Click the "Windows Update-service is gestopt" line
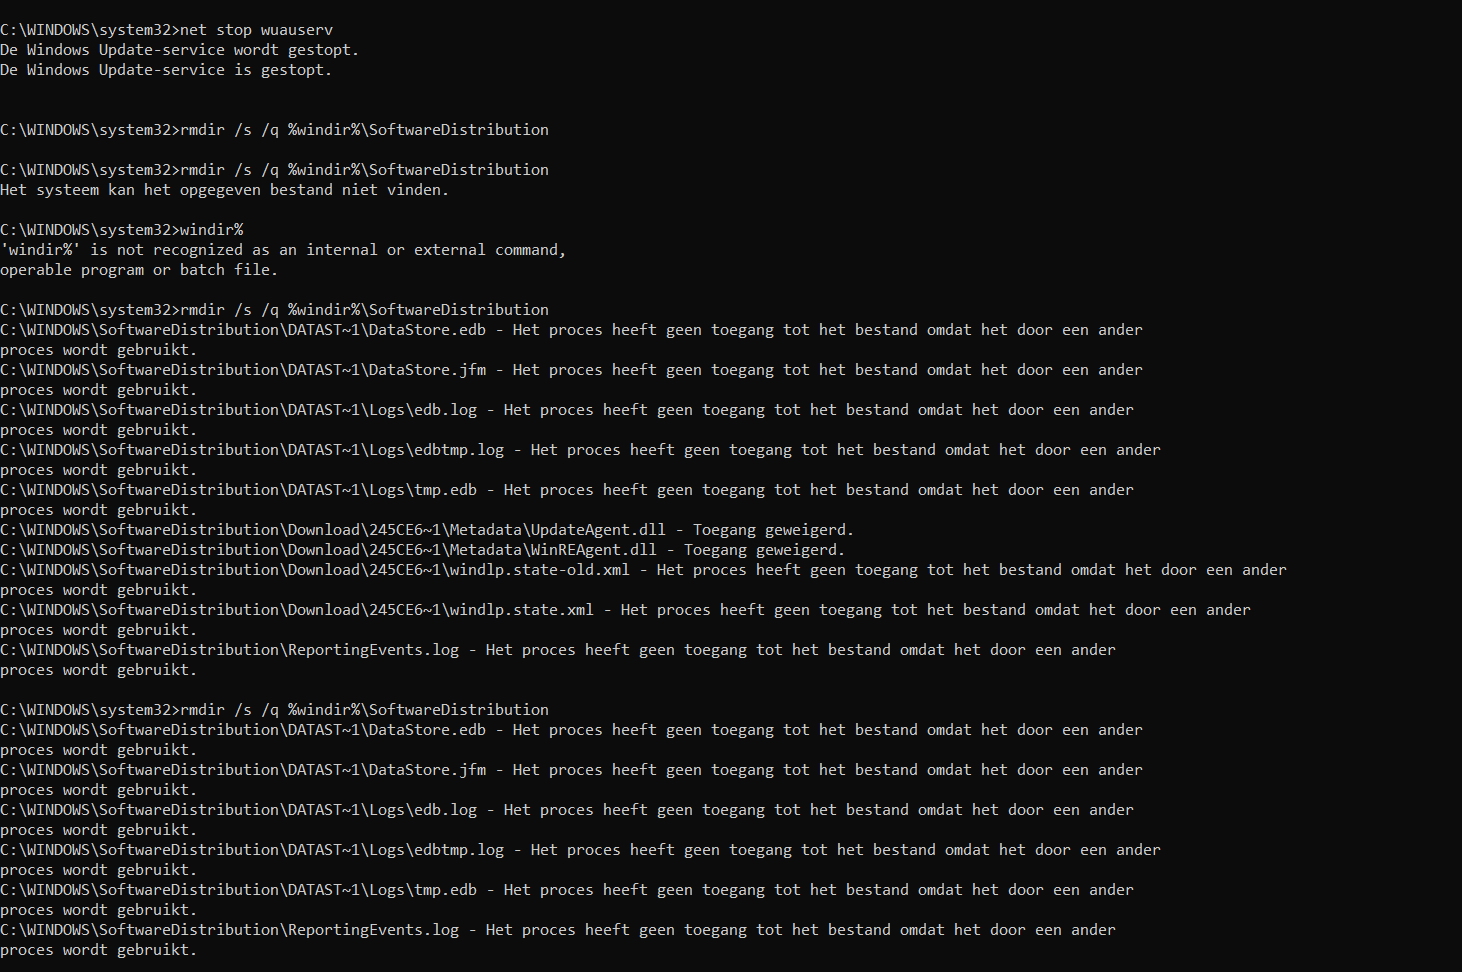Screen dimensions: 1462x972 (178, 70)
